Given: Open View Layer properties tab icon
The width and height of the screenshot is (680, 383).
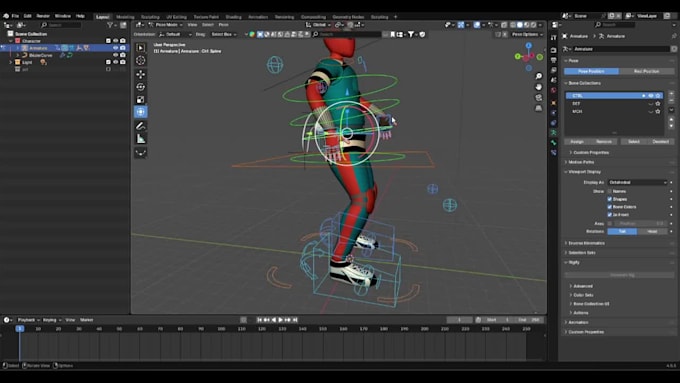Looking at the screenshot, I should click(x=554, y=70).
